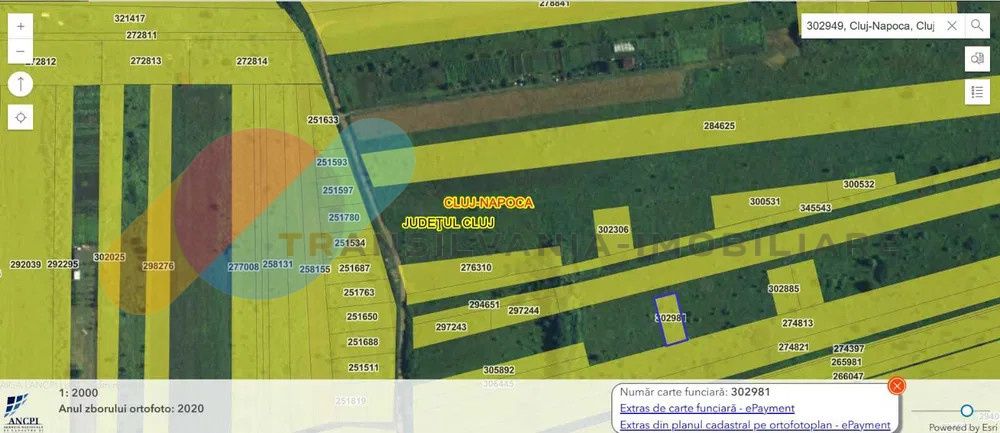Click the locate my position button
The image size is (1000, 433).
pos(21,117)
